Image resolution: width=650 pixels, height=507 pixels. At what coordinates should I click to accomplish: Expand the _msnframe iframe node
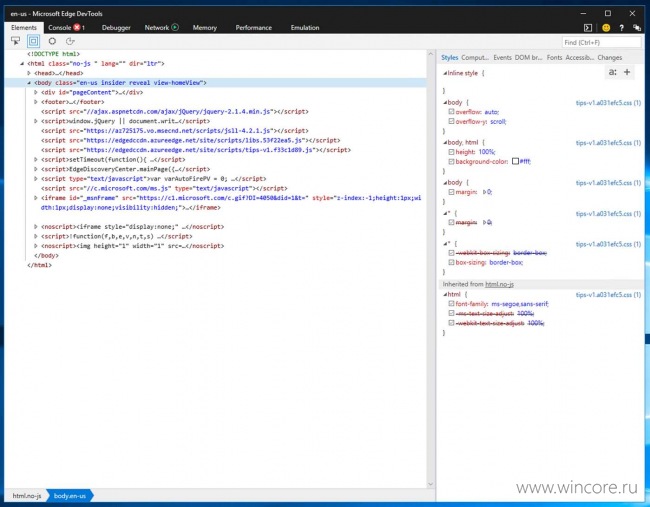(36, 198)
